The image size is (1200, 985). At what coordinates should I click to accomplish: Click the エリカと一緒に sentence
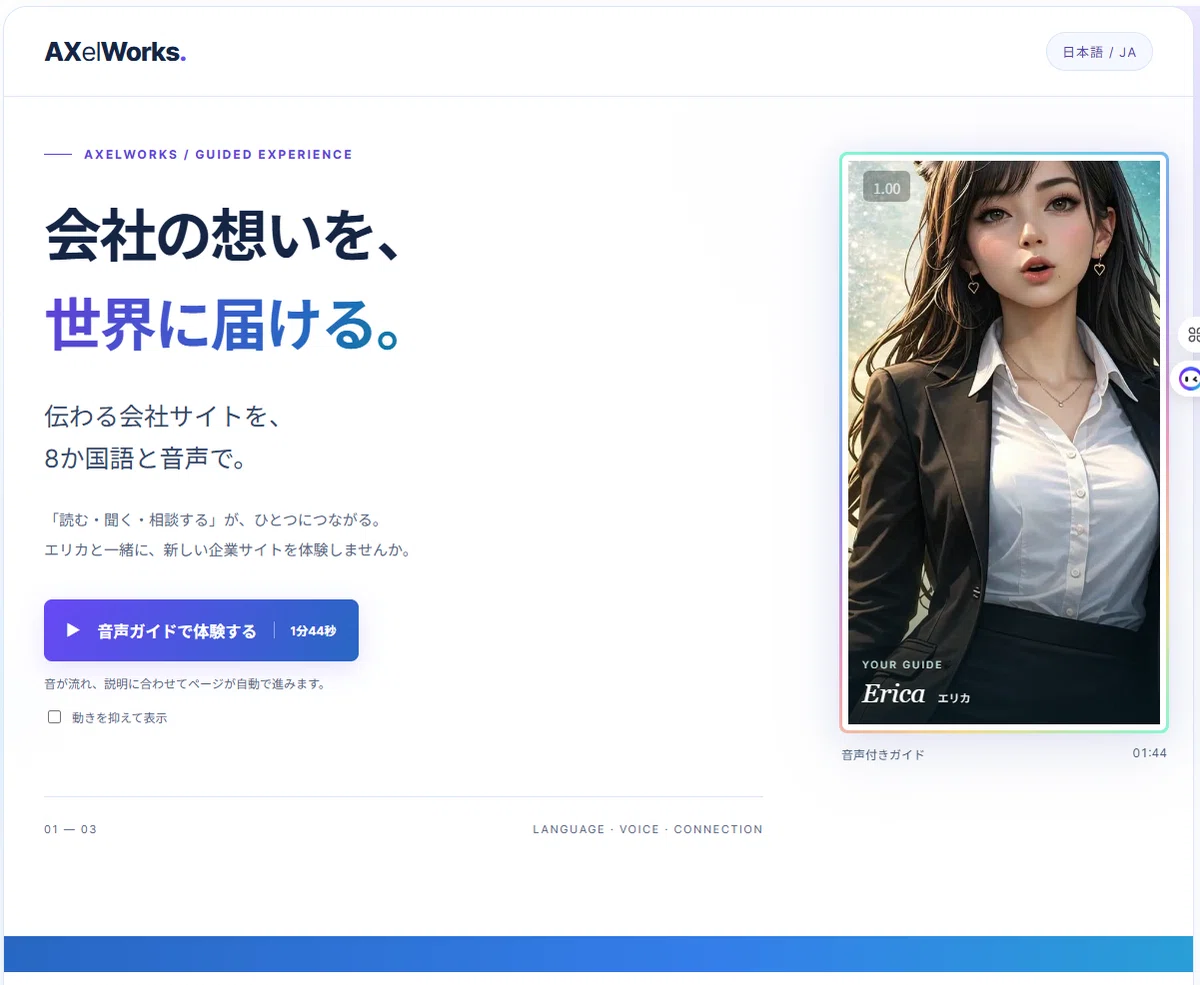(228, 550)
